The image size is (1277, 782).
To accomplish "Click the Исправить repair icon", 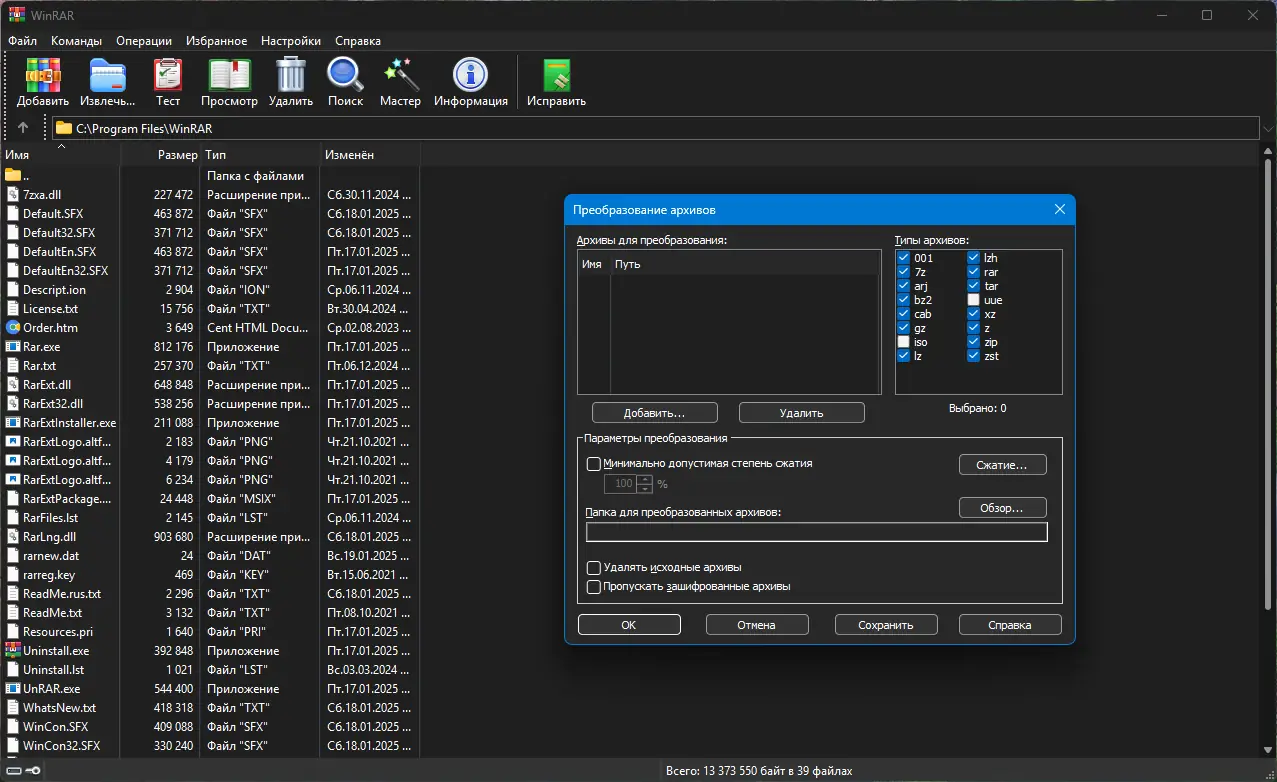I will (556, 82).
